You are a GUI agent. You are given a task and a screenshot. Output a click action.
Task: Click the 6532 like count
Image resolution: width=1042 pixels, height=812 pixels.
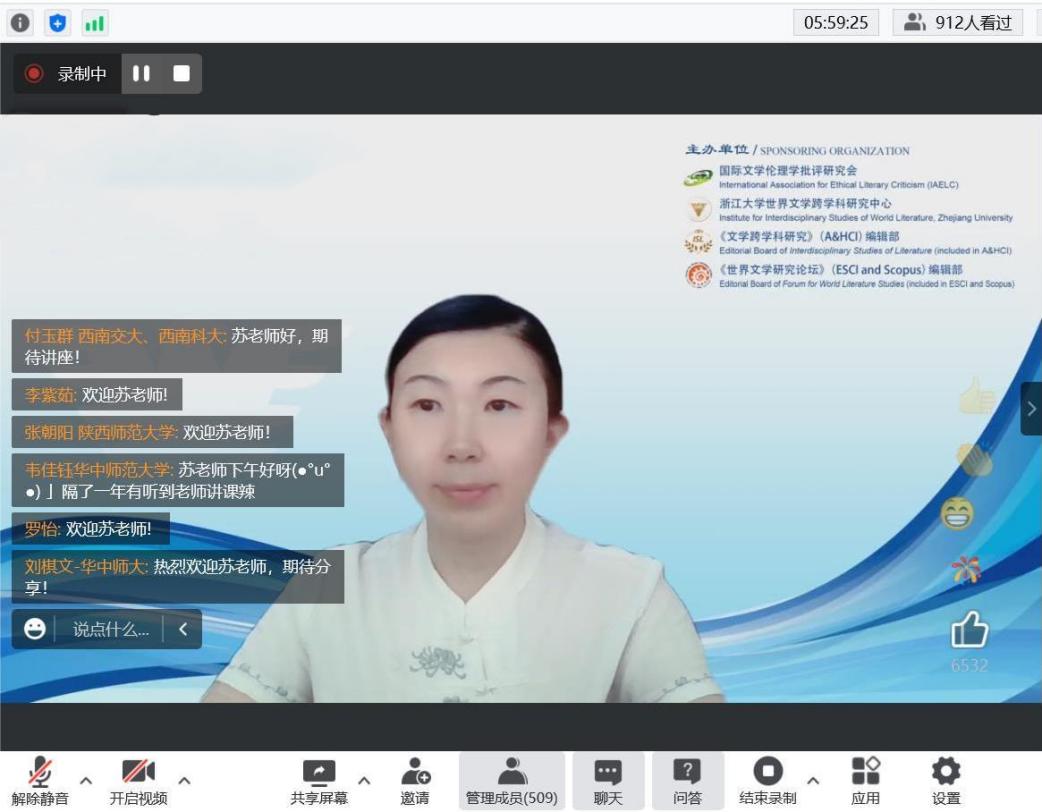pyautogui.click(x=970, y=665)
